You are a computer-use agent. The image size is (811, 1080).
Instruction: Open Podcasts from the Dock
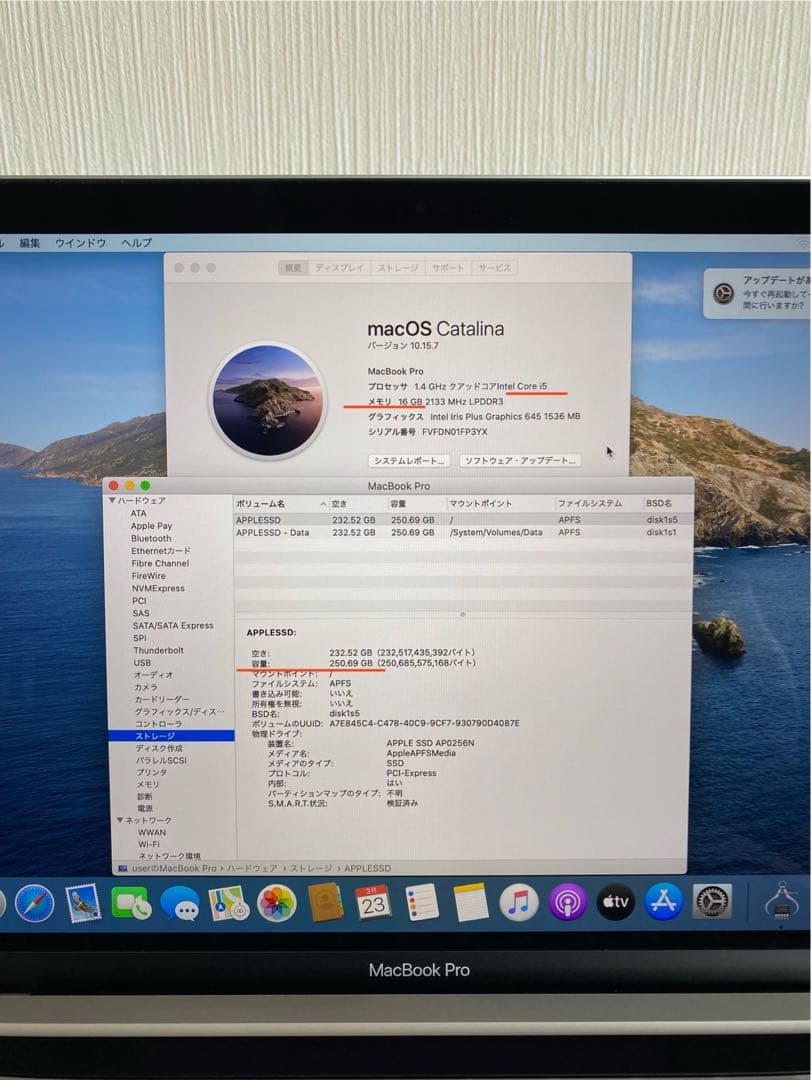[567, 902]
